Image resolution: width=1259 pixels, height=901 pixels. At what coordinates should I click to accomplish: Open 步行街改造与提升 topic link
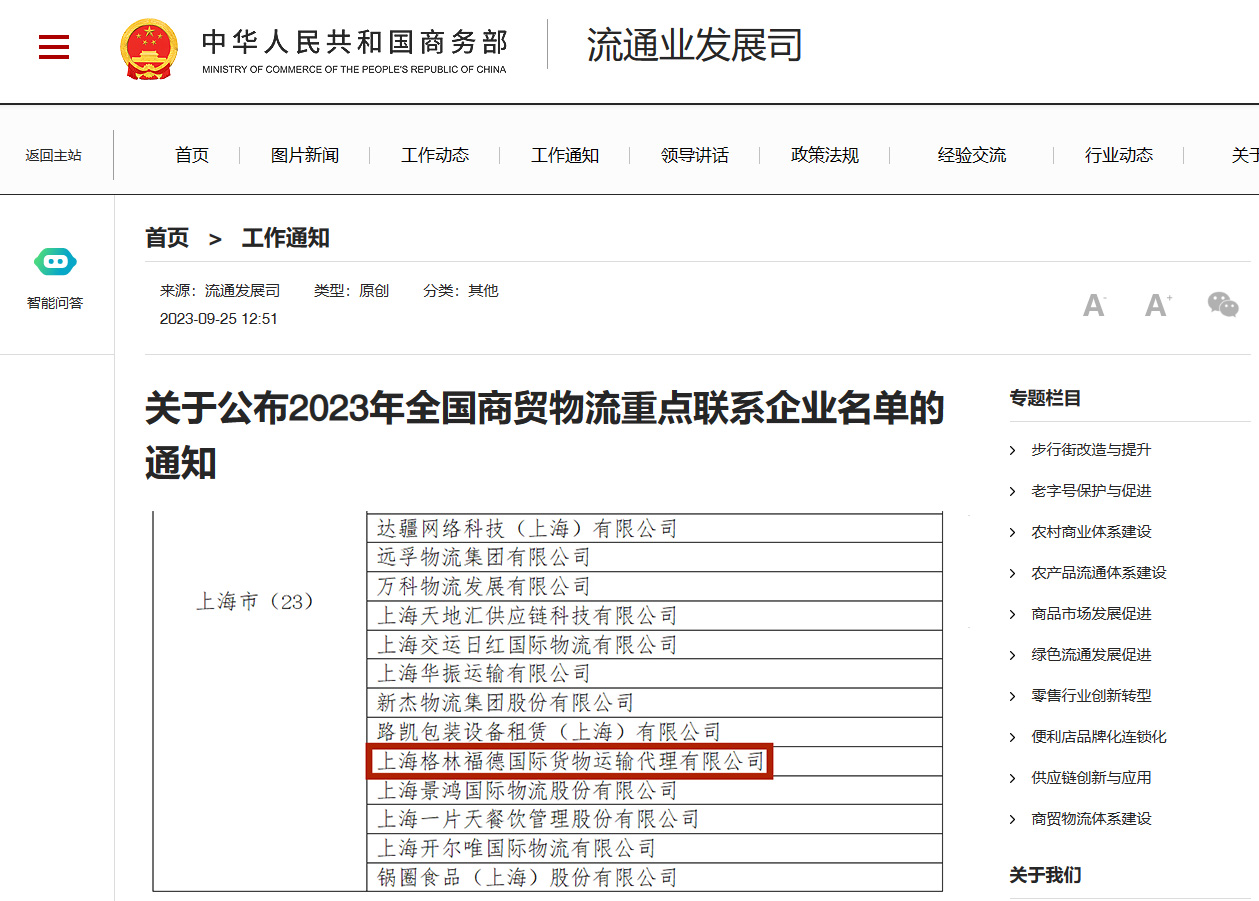click(1091, 450)
